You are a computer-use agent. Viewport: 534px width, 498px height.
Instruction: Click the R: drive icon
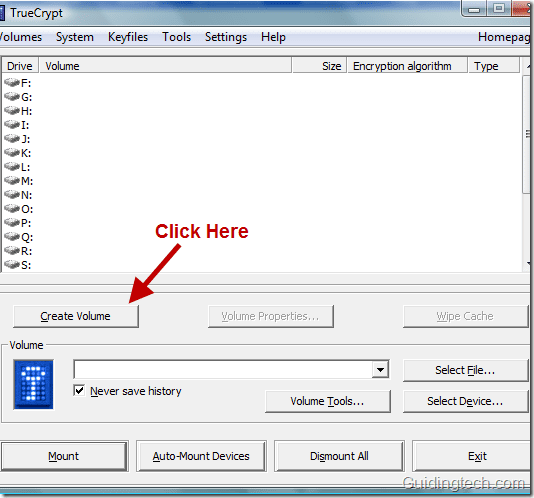click(x=12, y=251)
